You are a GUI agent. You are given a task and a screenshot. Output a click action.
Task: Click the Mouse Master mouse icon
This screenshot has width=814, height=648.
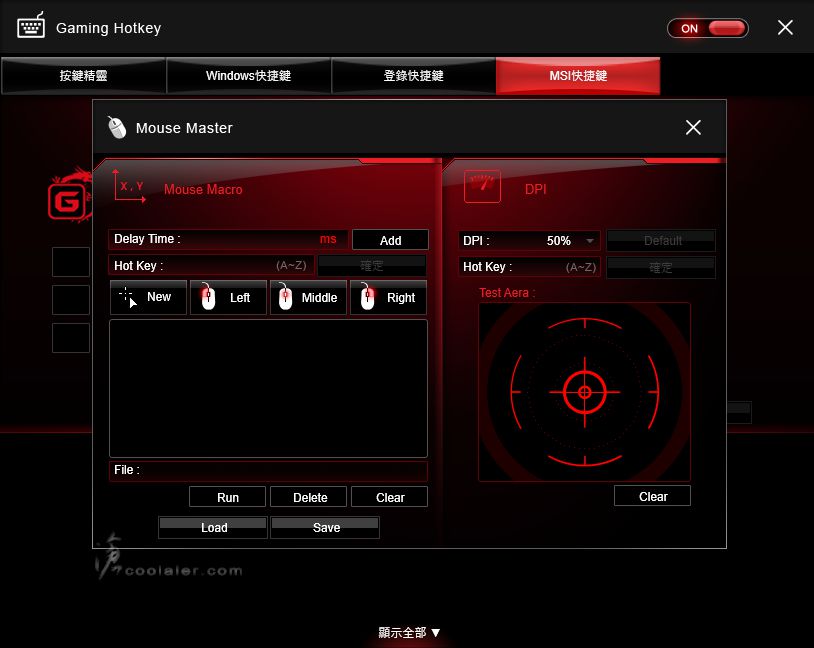pyautogui.click(x=117, y=127)
